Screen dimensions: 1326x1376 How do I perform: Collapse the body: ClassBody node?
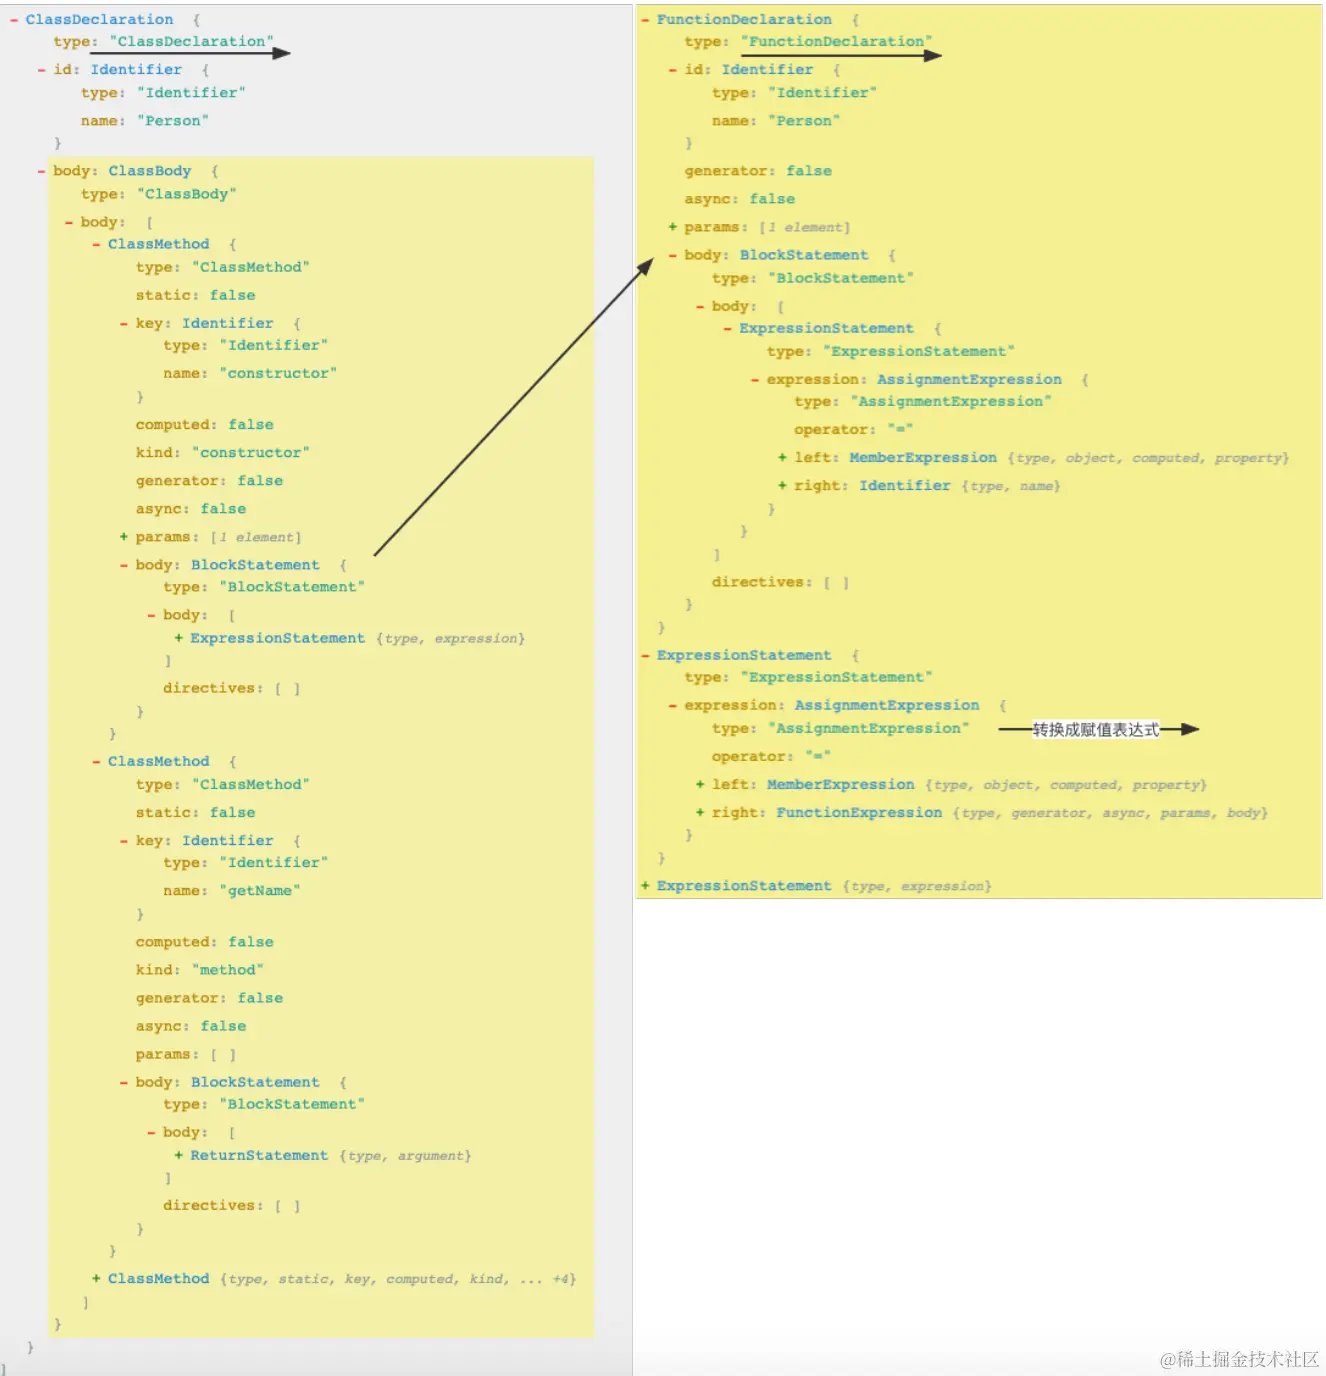(41, 171)
